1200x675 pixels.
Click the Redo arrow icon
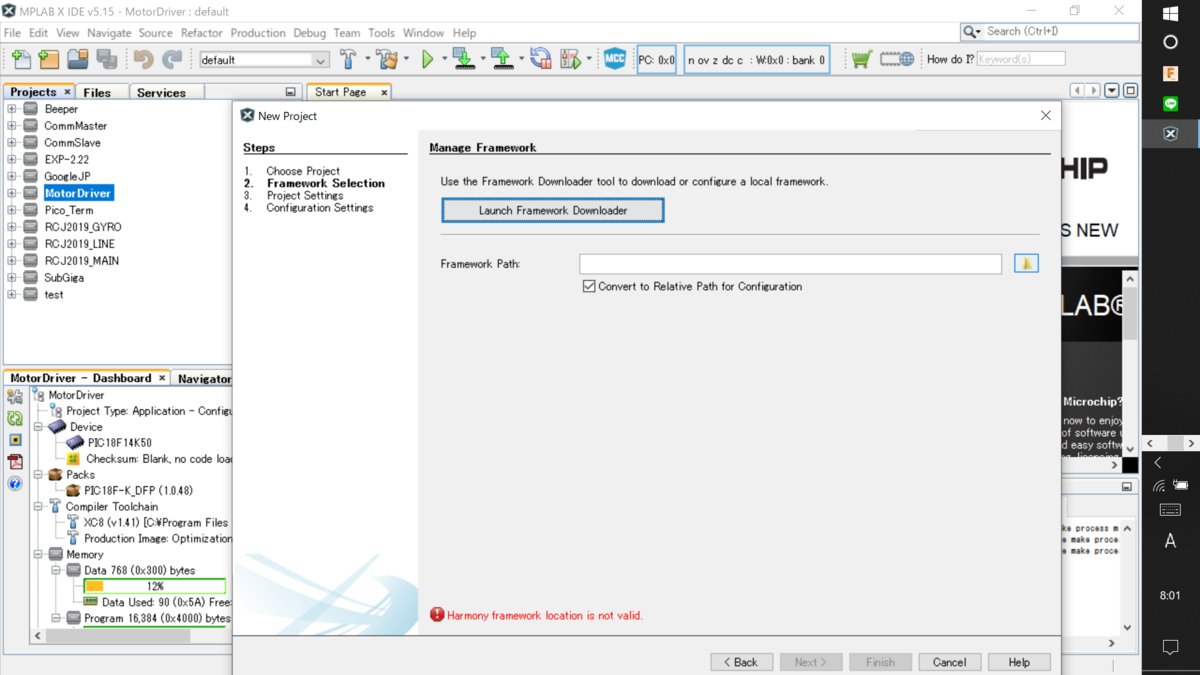[173, 60]
